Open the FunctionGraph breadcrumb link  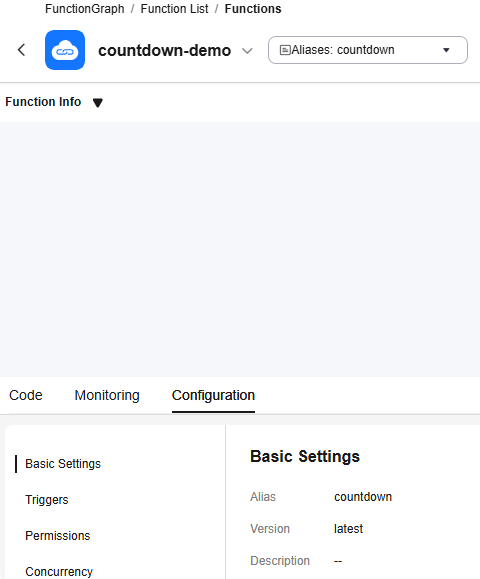click(x=85, y=8)
